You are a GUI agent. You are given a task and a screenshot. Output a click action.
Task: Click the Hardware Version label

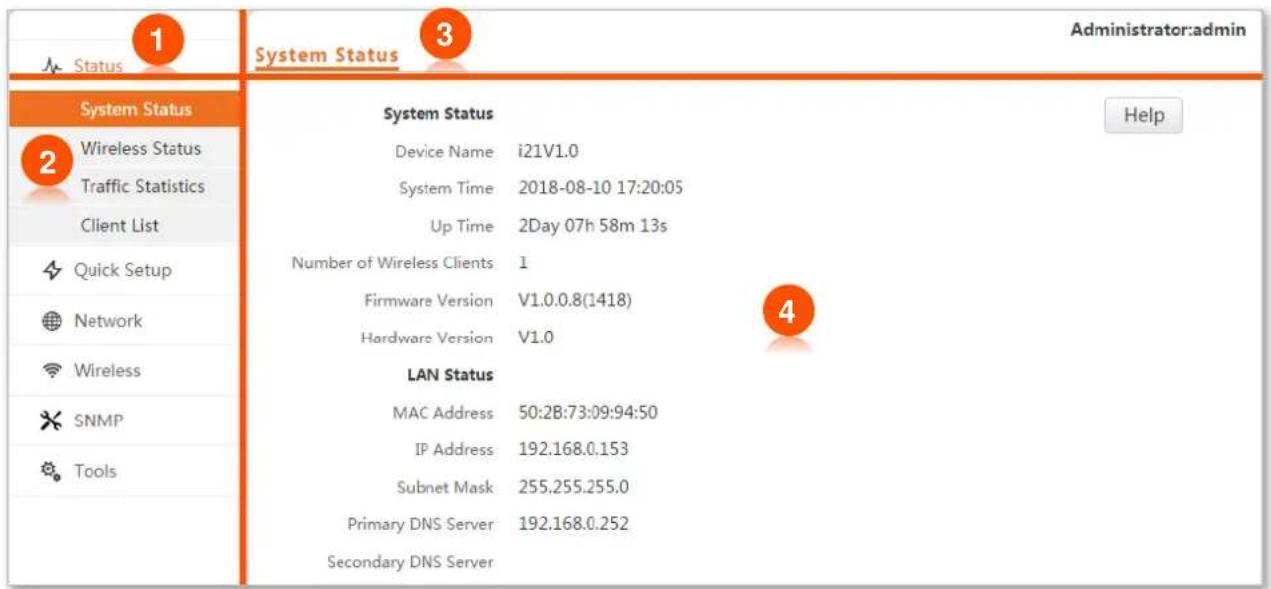click(426, 338)
